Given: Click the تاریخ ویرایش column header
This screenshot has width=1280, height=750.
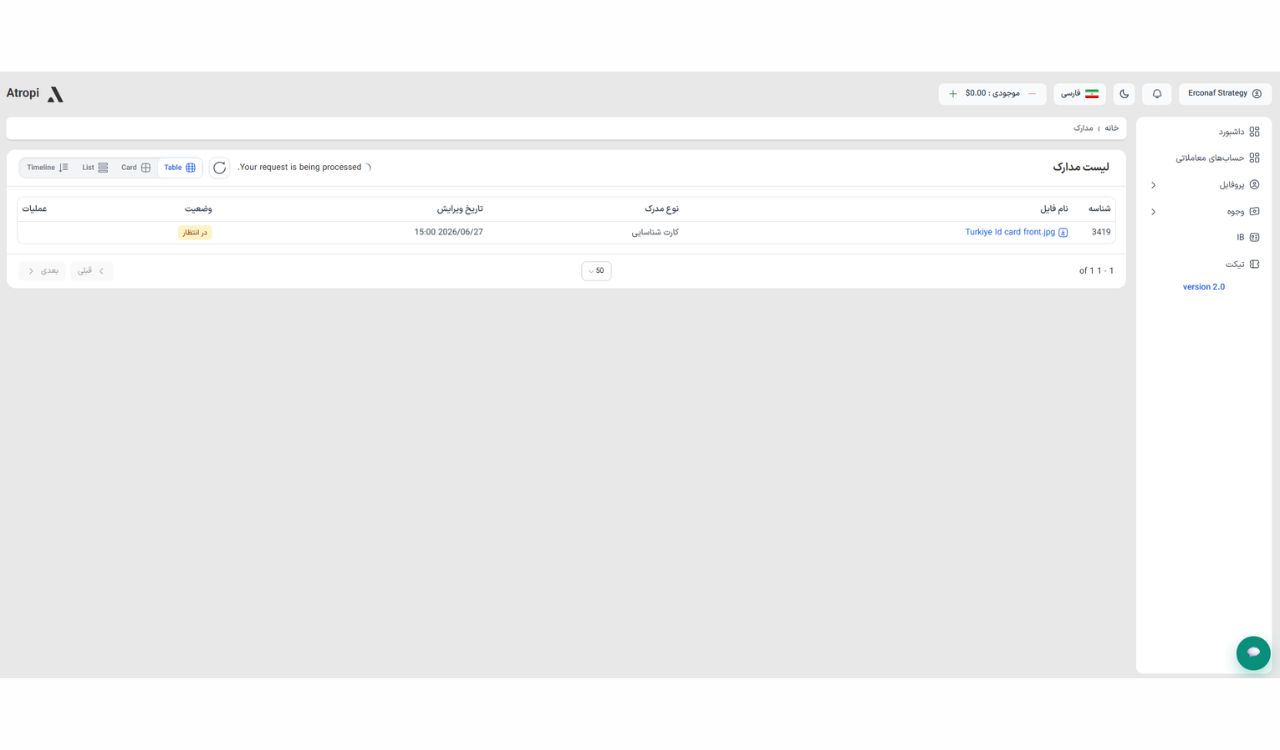Looking at the screenshot, I should (460, 209).
